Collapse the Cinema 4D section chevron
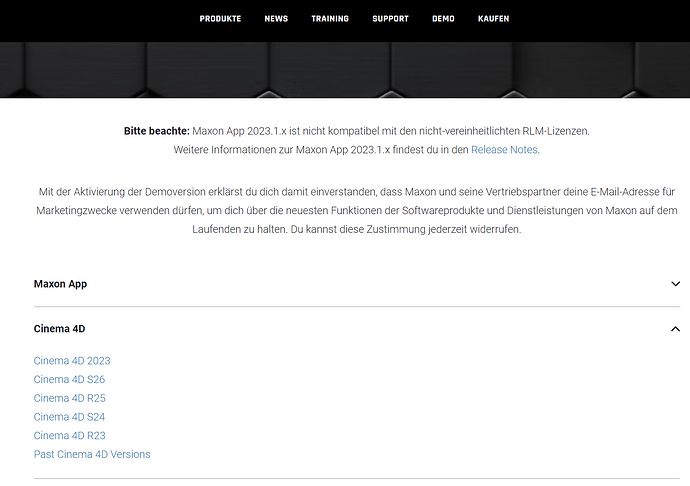This screenshot has height=486, width=690. point(675,329)
